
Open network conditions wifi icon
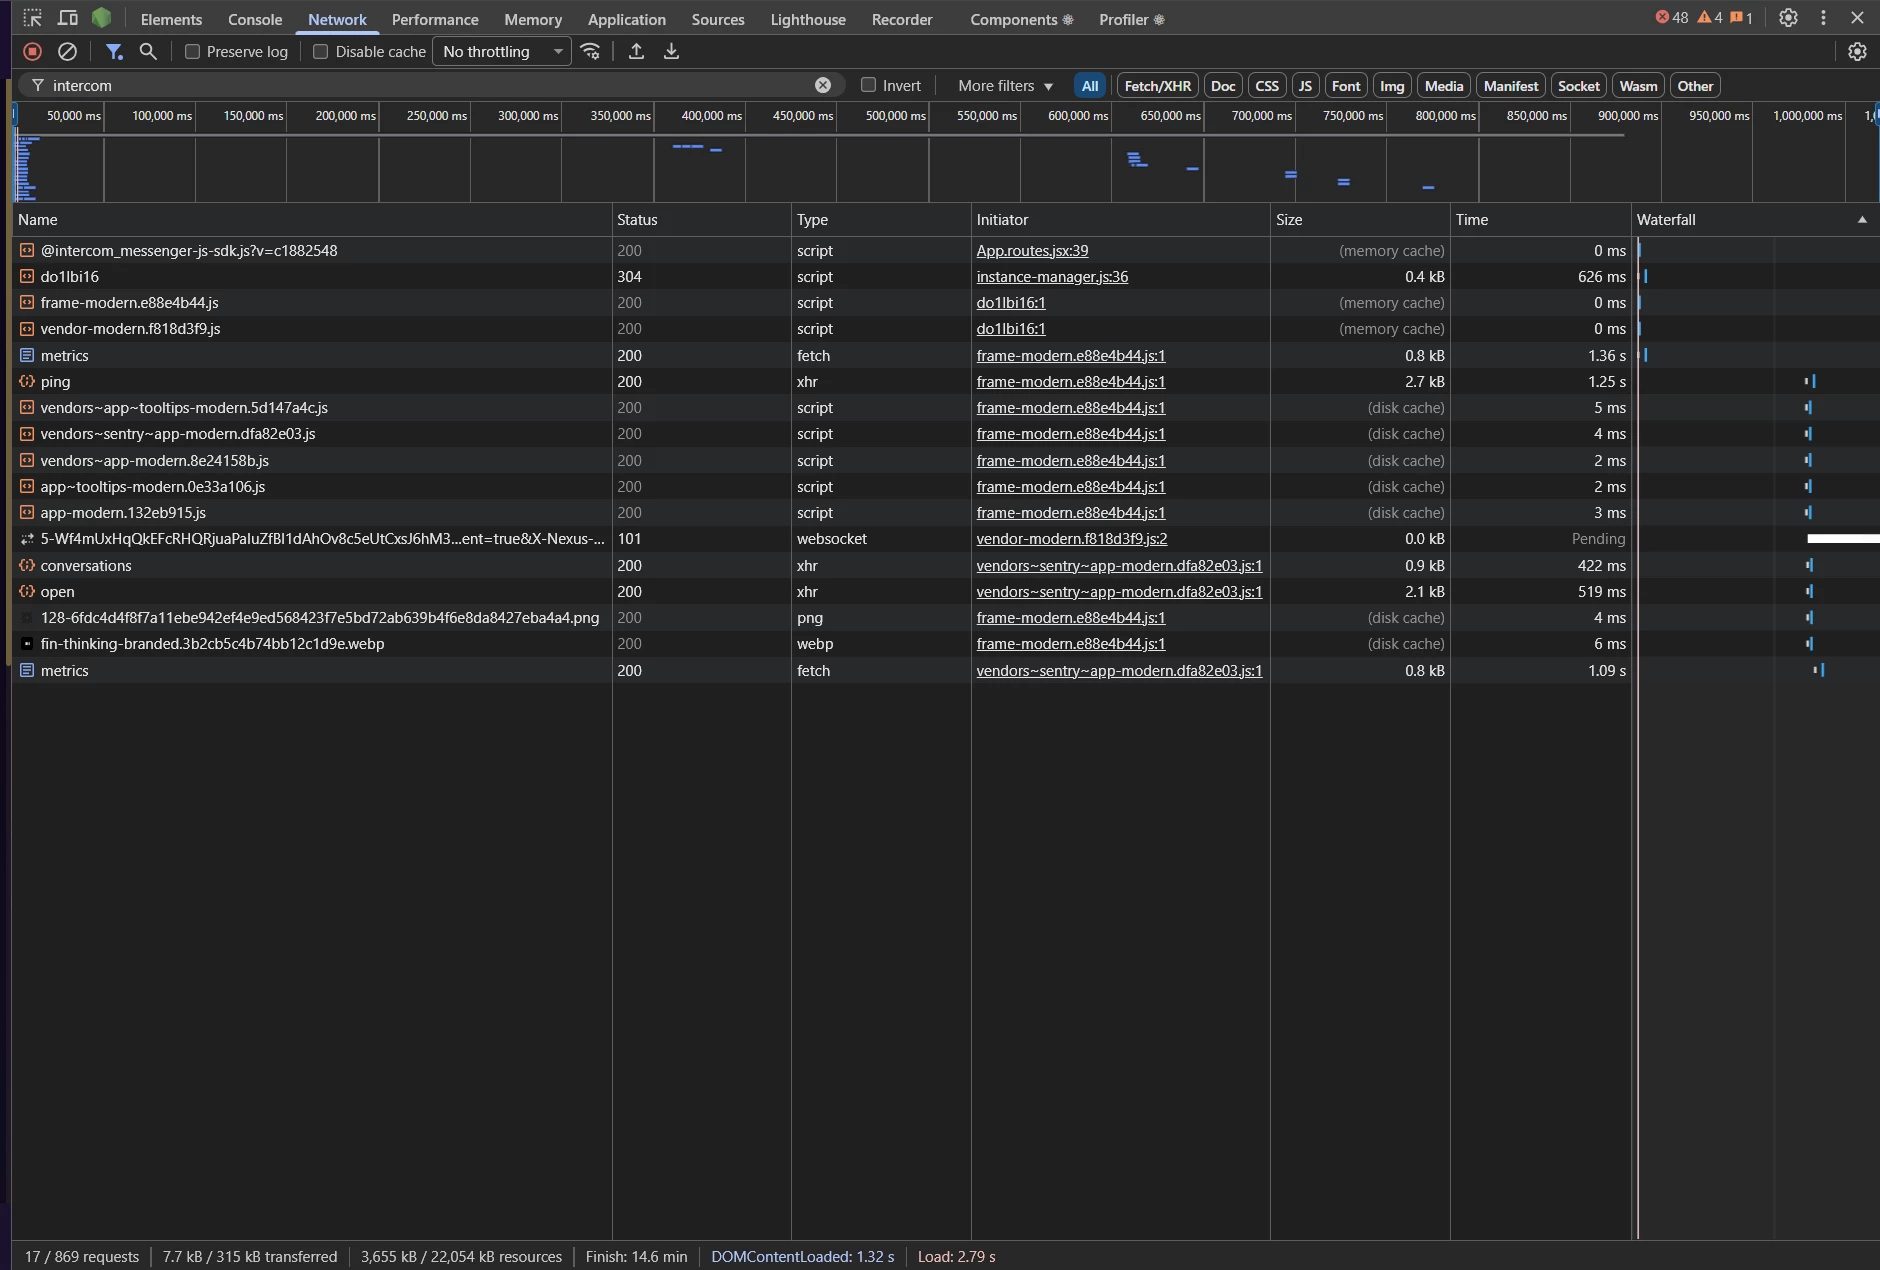coord(591,52)
